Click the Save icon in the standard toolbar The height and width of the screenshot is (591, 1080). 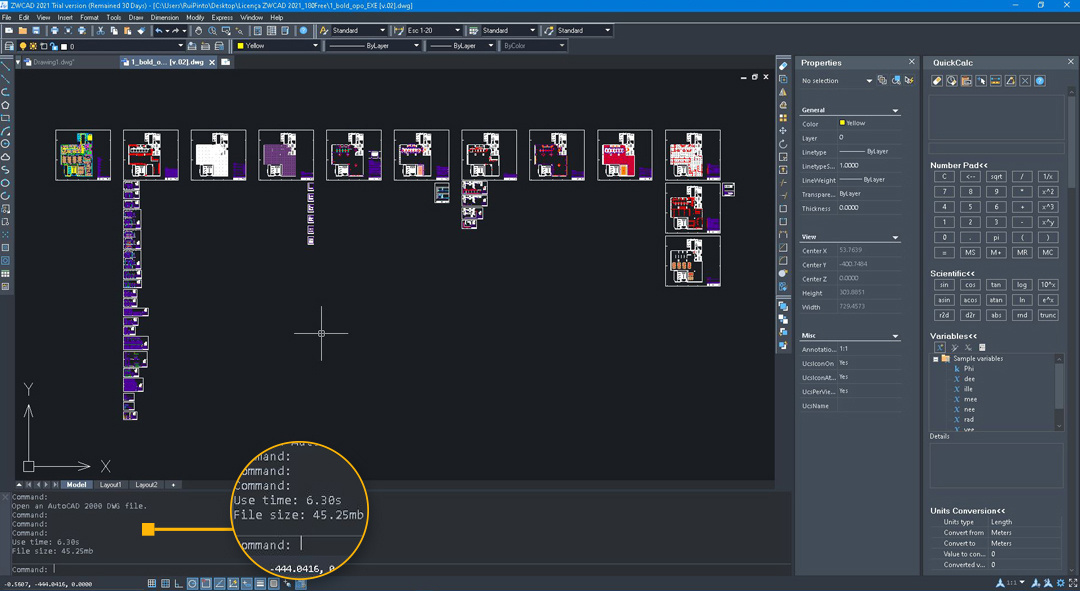pos(37,31)
